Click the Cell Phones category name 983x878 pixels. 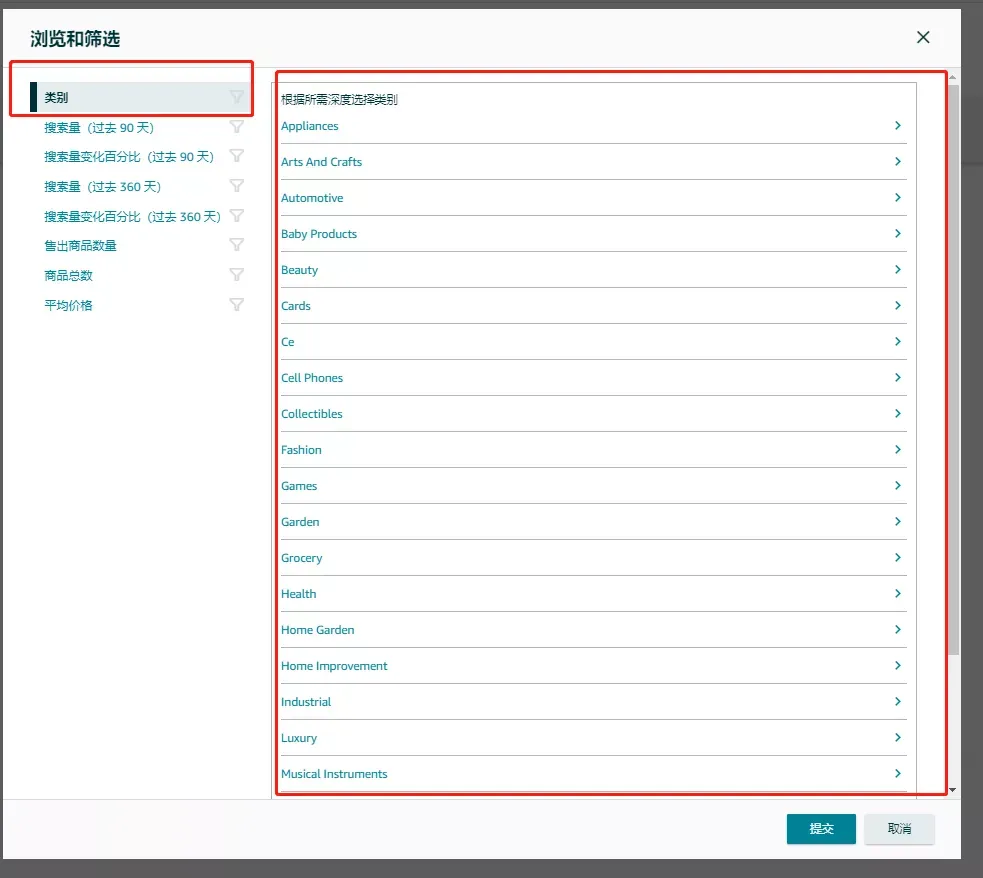[x=312, y=378]
